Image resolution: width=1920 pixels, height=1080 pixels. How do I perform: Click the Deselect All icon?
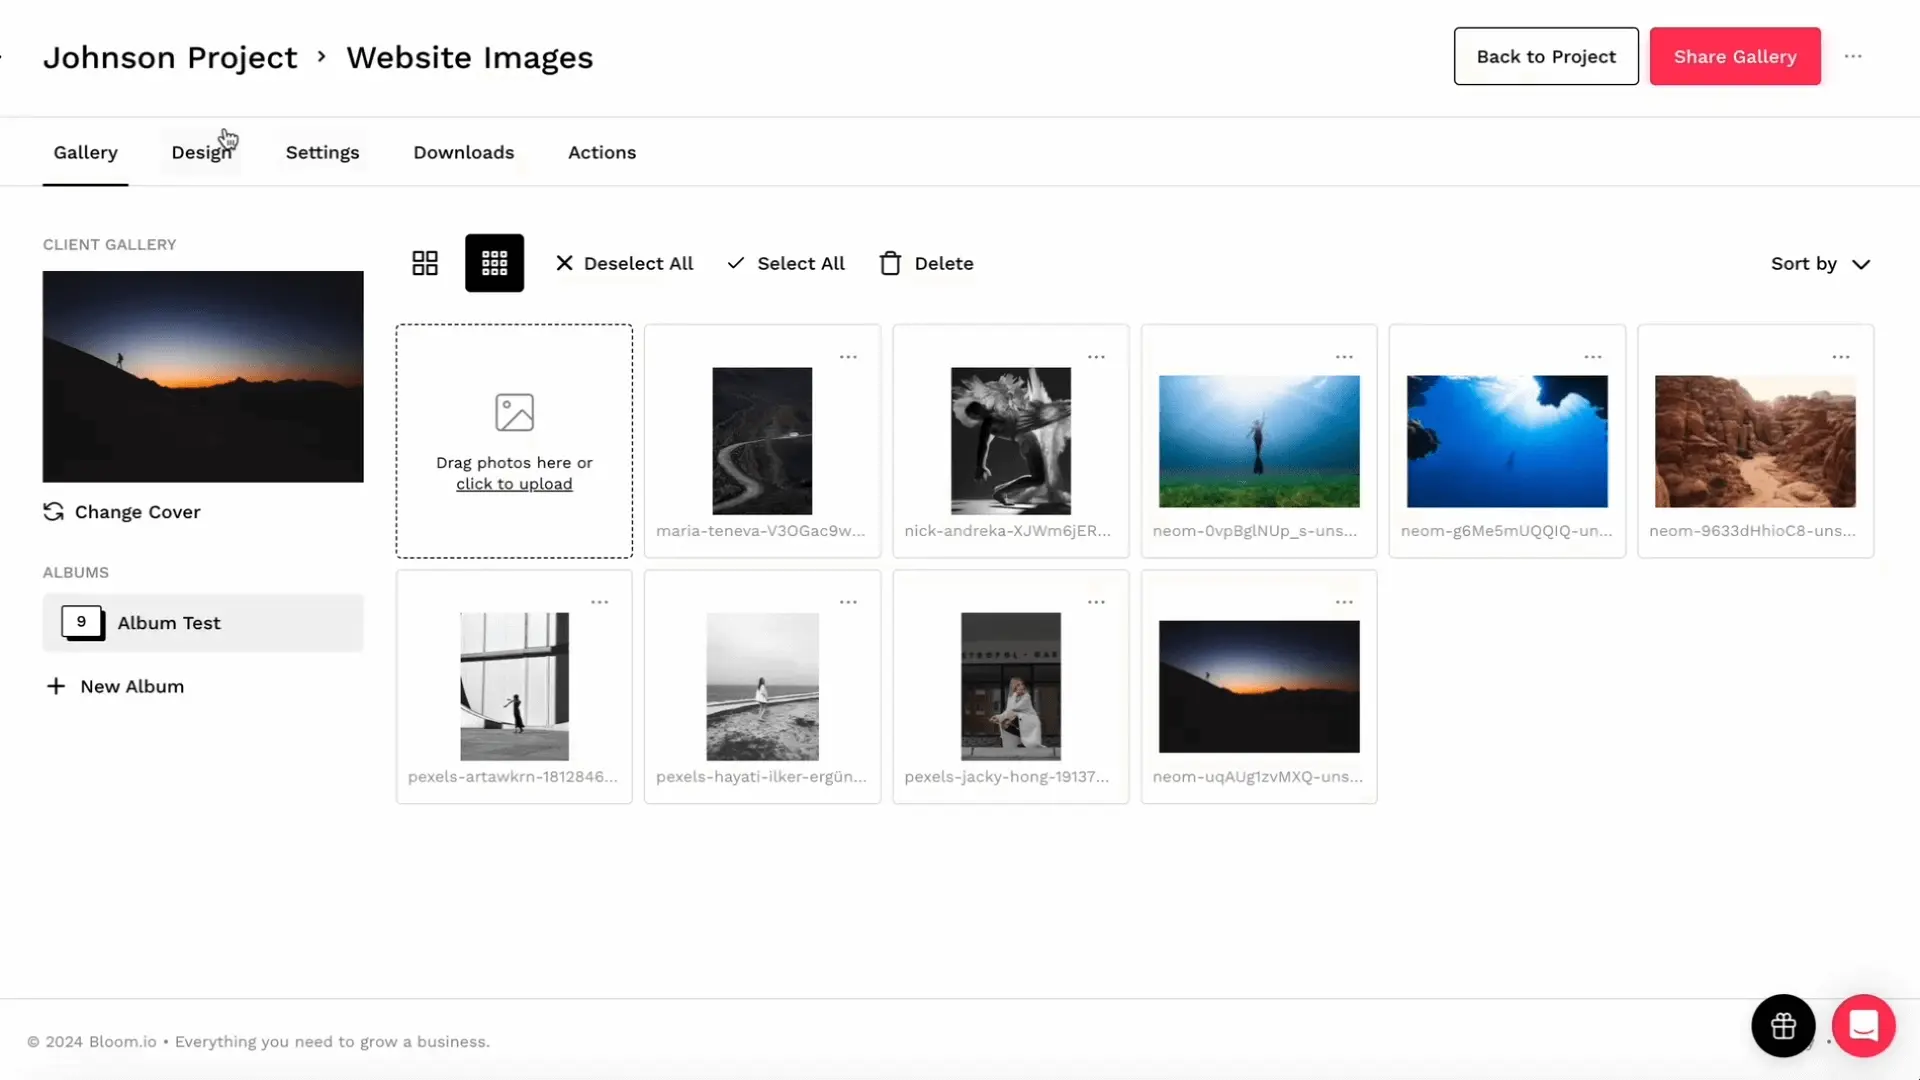563,263
